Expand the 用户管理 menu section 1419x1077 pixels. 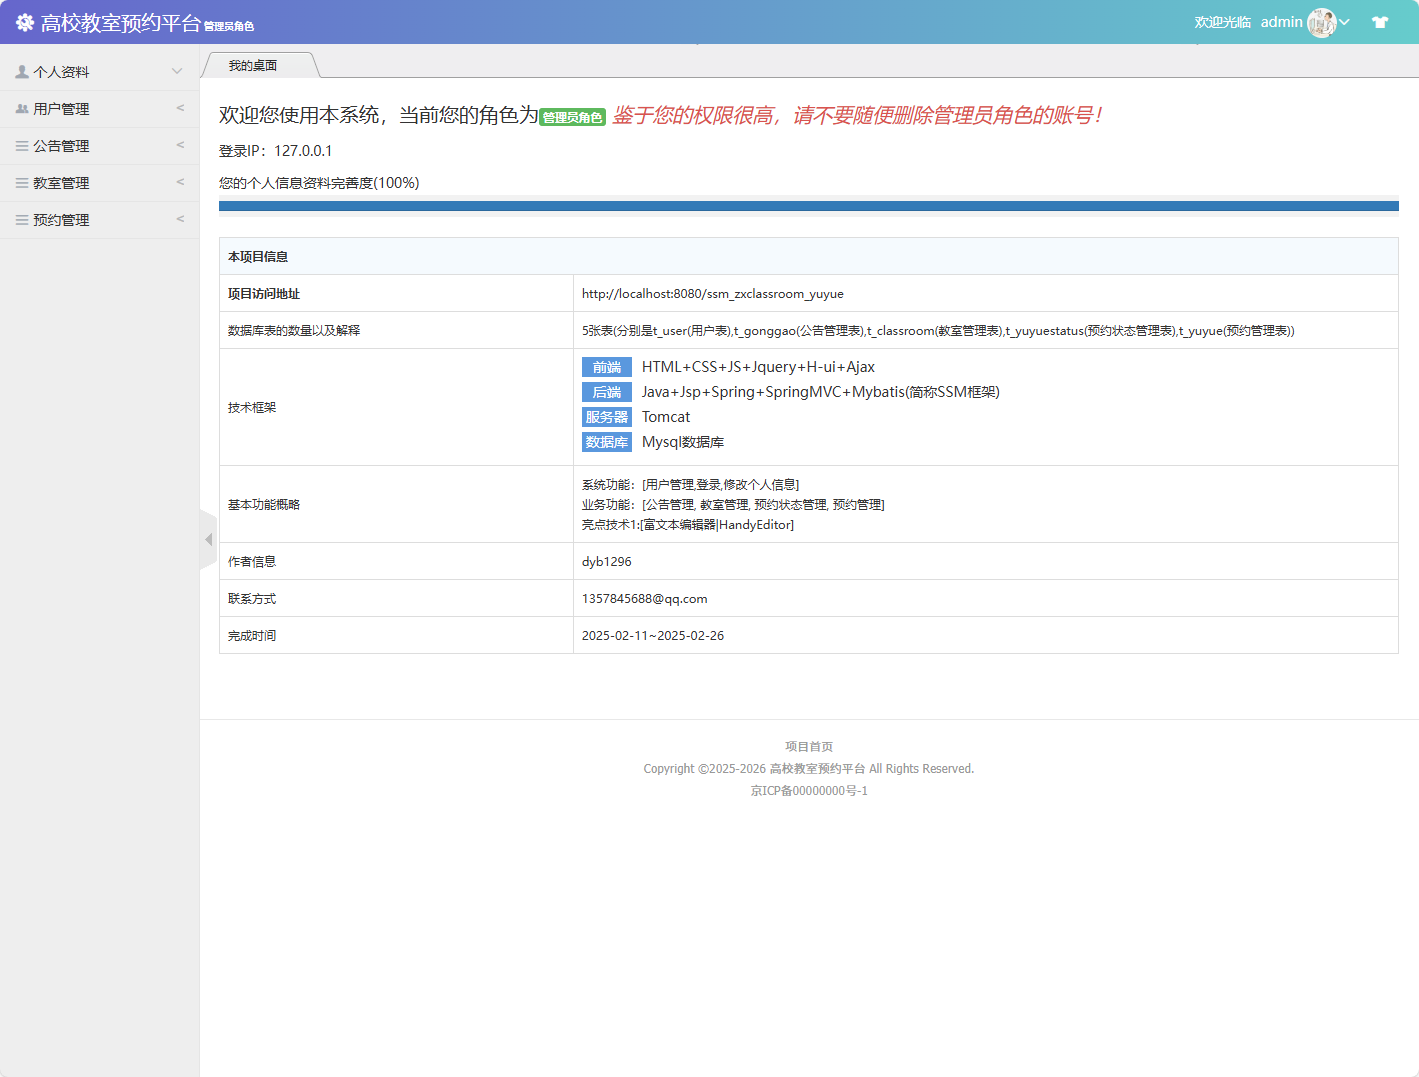(x=100, y=107)
